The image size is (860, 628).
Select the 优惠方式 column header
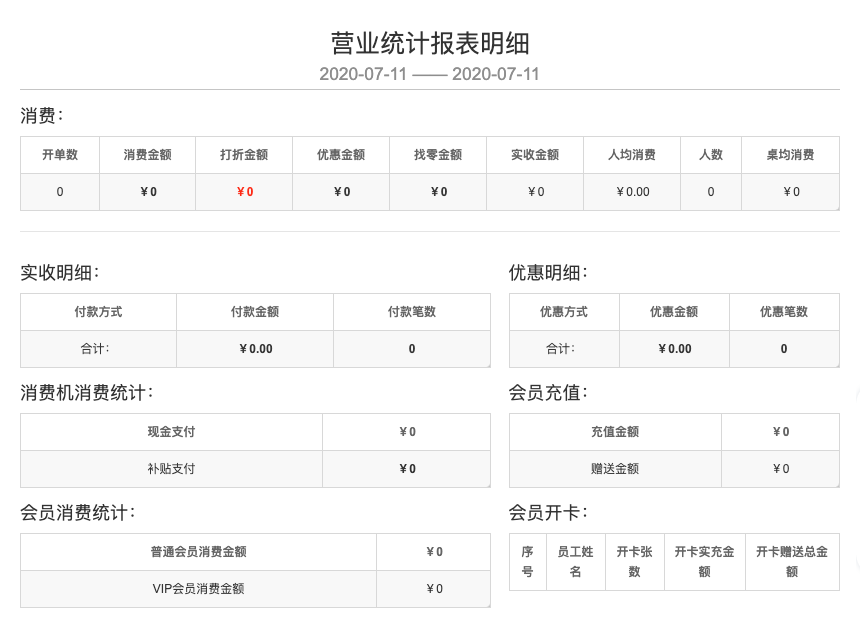[x=564, y=312]
